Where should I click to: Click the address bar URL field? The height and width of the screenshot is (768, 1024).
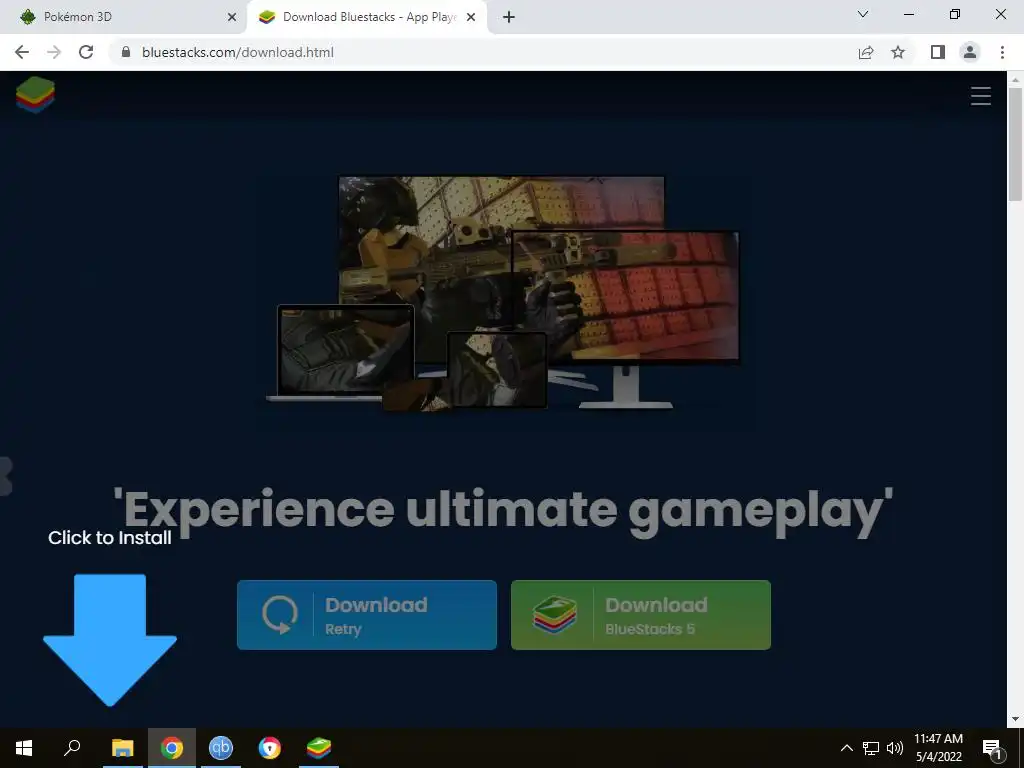[483, 52]
